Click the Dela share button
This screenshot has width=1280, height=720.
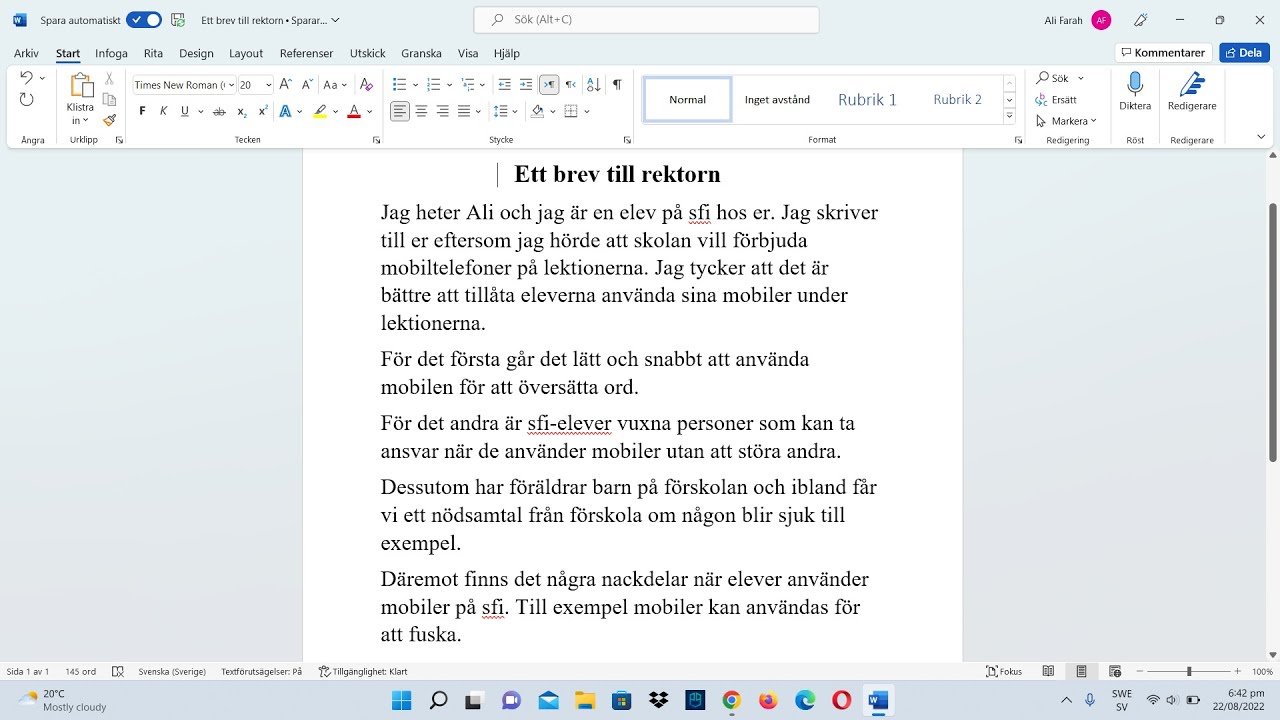(x=1244, y=53)
